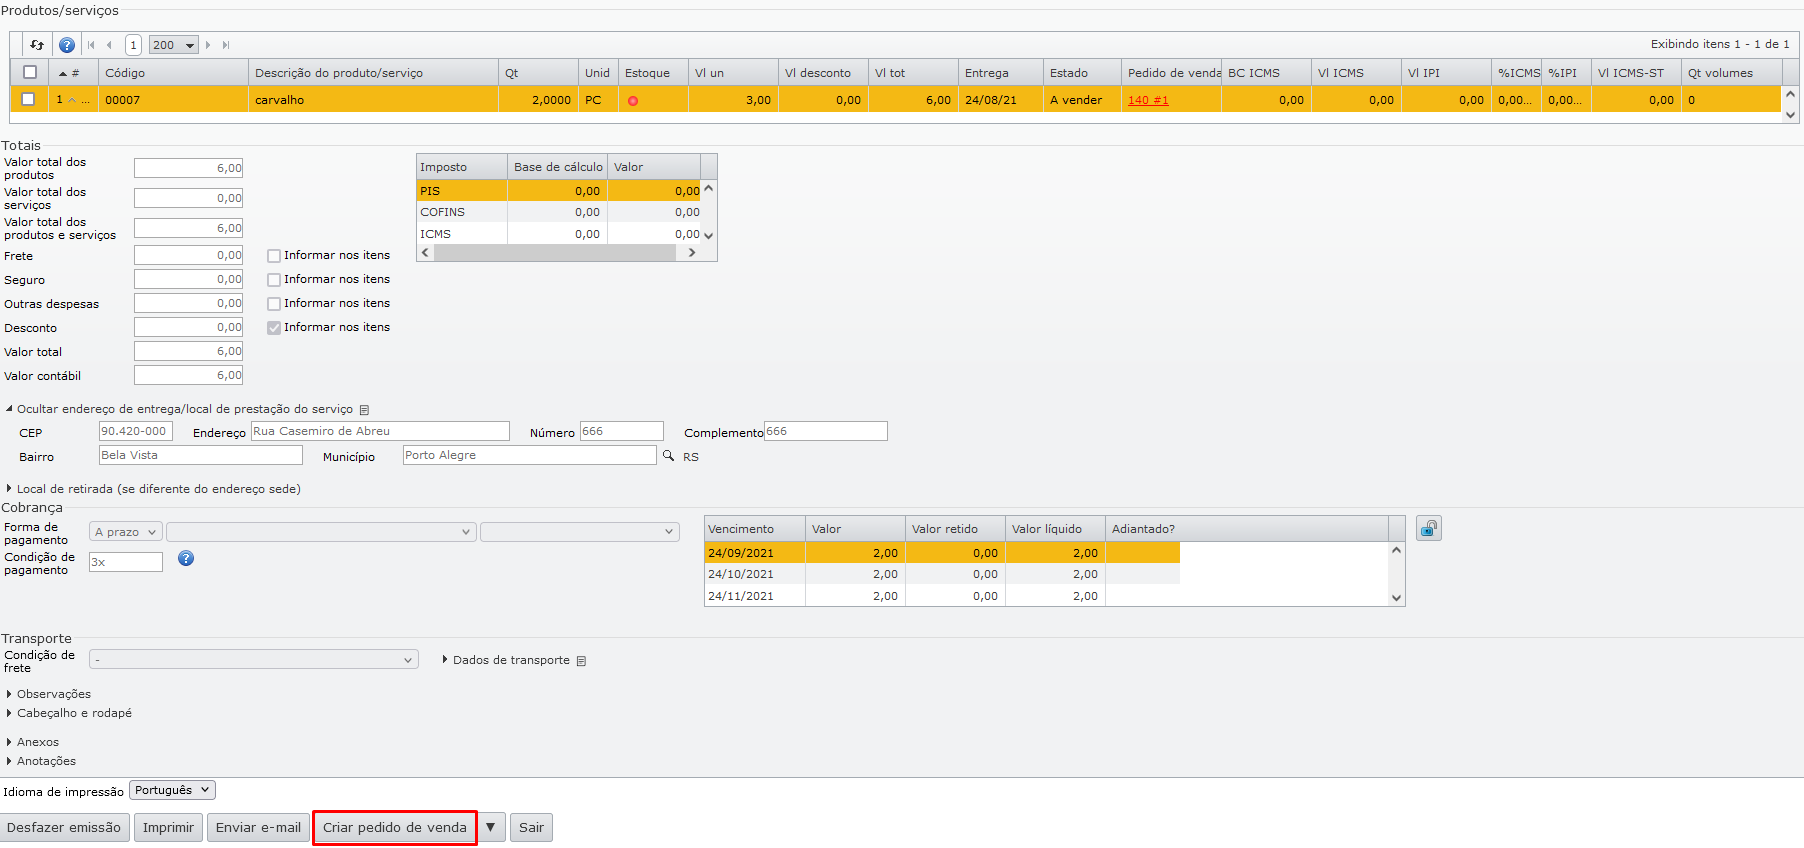Enable Informar nos itens for Outras despesas
Screen dimensions: 1804x848
[x=274, y=304]
